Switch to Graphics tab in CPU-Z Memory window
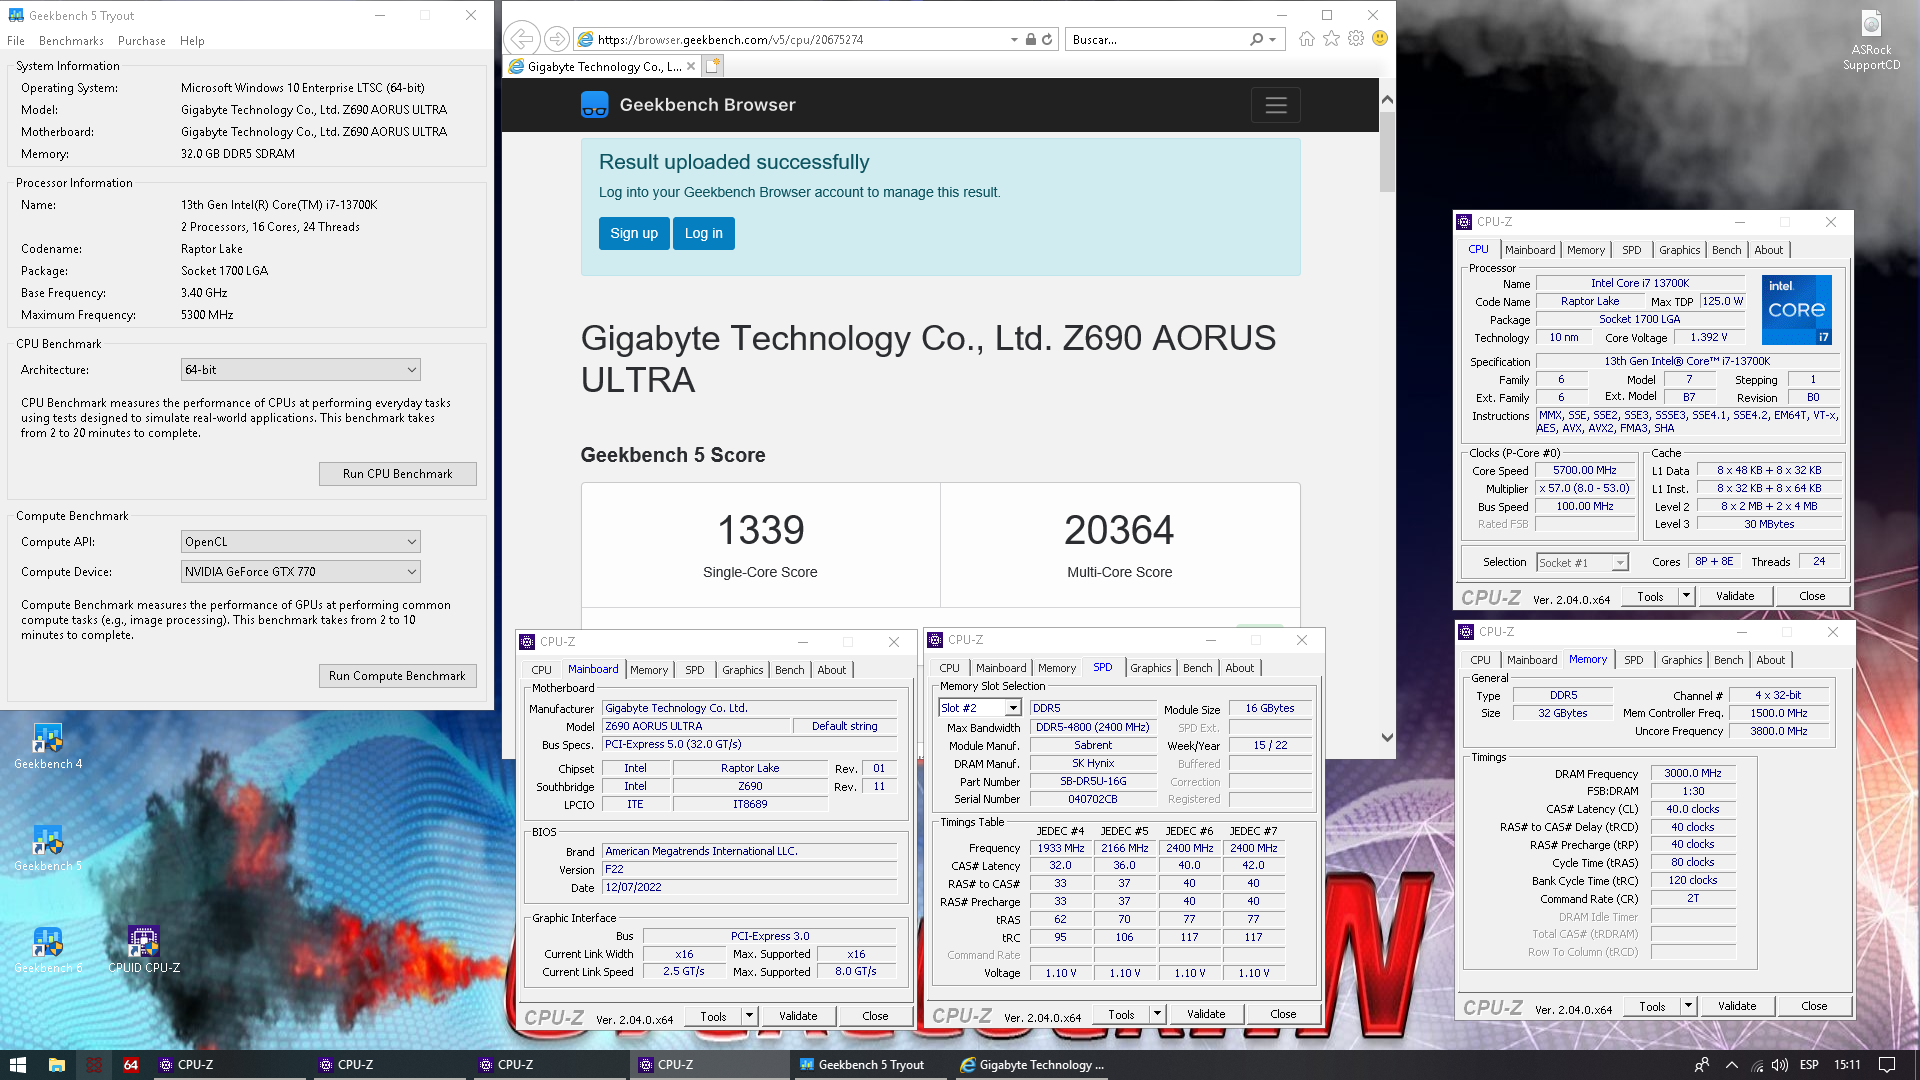Image resolution: width=1920 pixels, height=1080 pixels. [x=1681, y=660]
